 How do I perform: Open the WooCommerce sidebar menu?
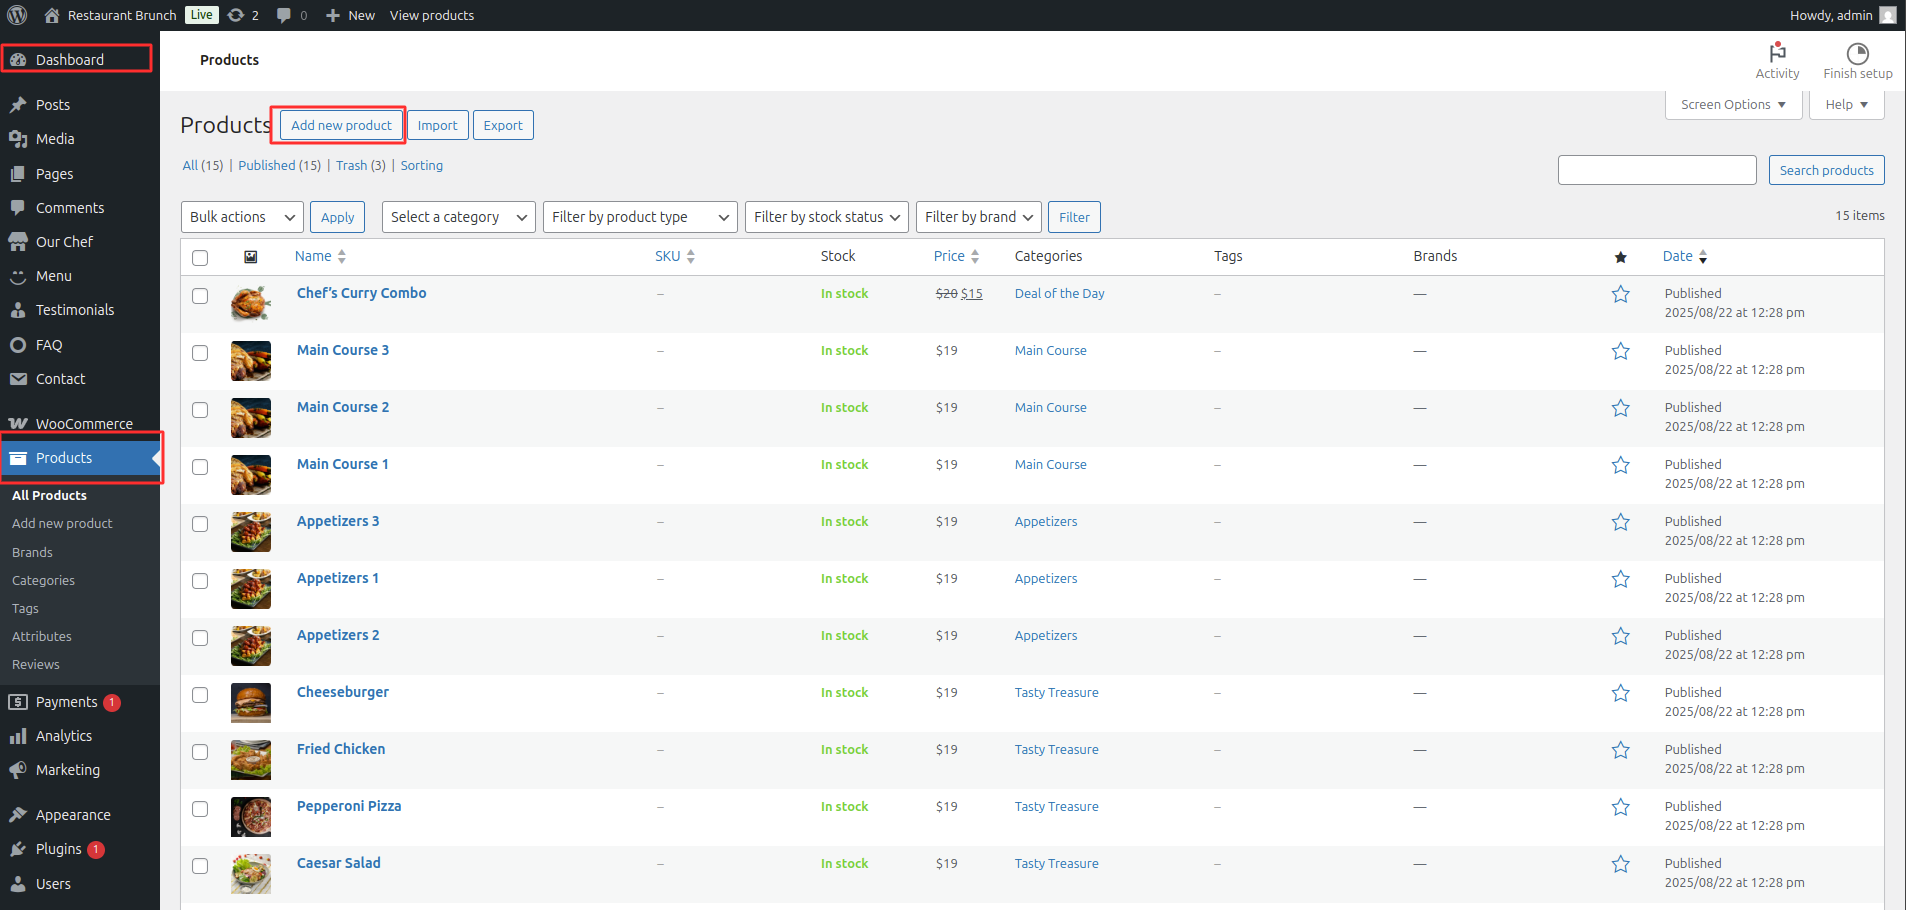(80, 424)
